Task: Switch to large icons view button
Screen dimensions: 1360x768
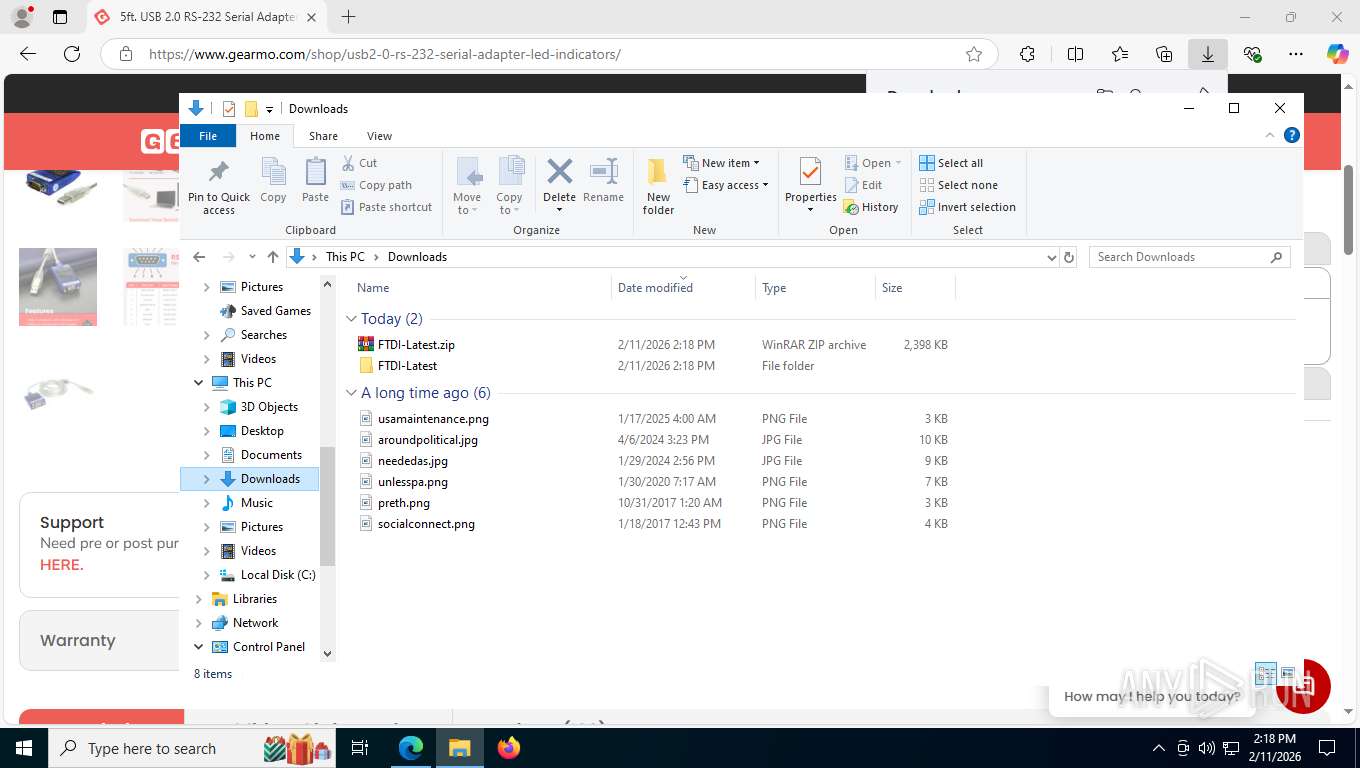Action: point(1287,674)
